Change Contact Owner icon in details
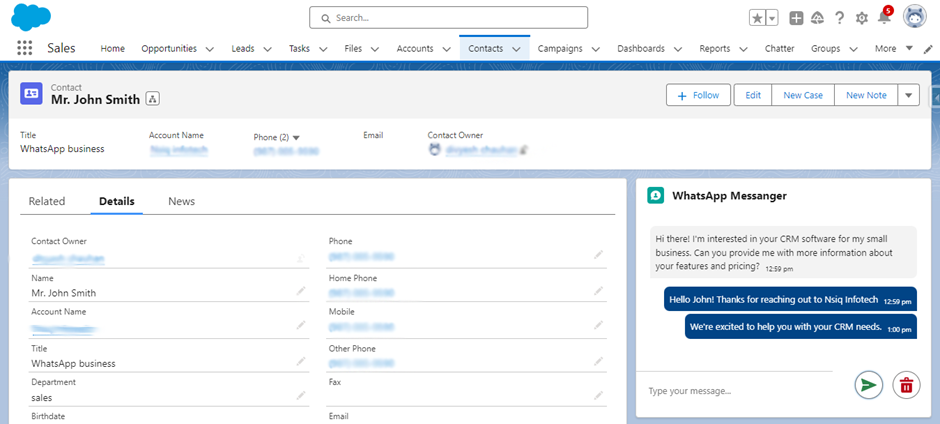This screenshot has width=940, height=424. point(301,257)
